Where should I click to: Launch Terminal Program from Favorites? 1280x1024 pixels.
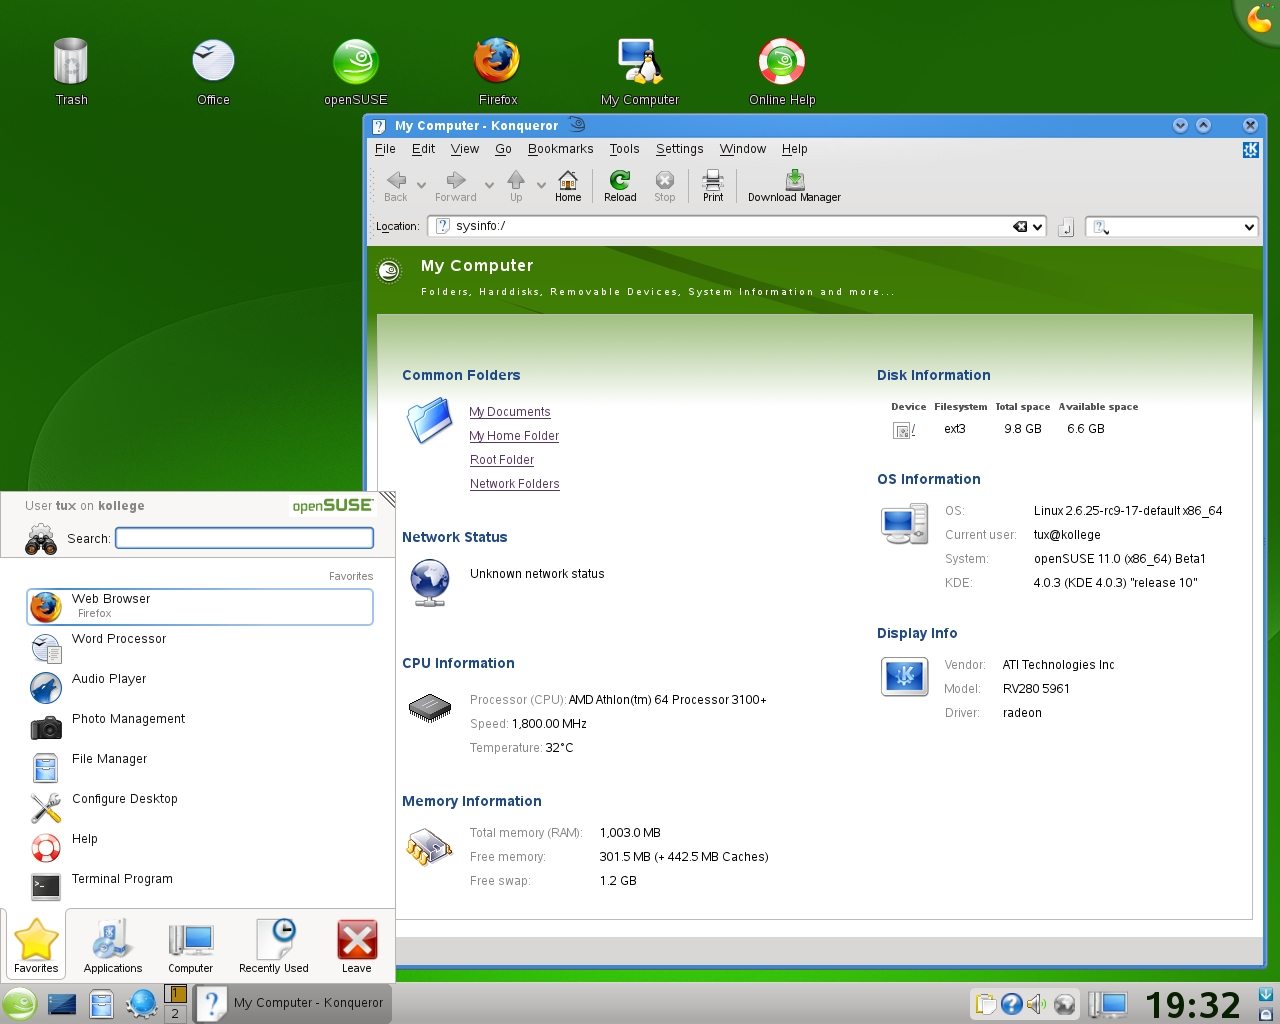[x=200, y=887]
